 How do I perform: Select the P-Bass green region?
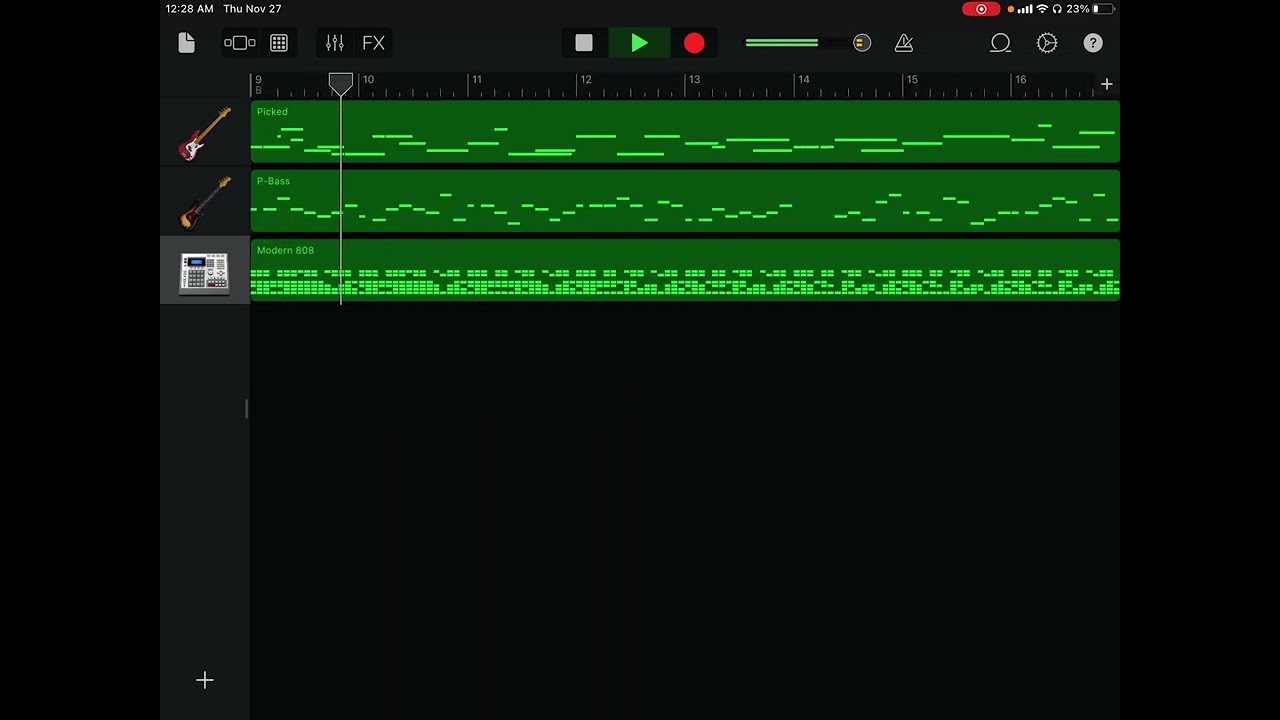coord(685,201)
